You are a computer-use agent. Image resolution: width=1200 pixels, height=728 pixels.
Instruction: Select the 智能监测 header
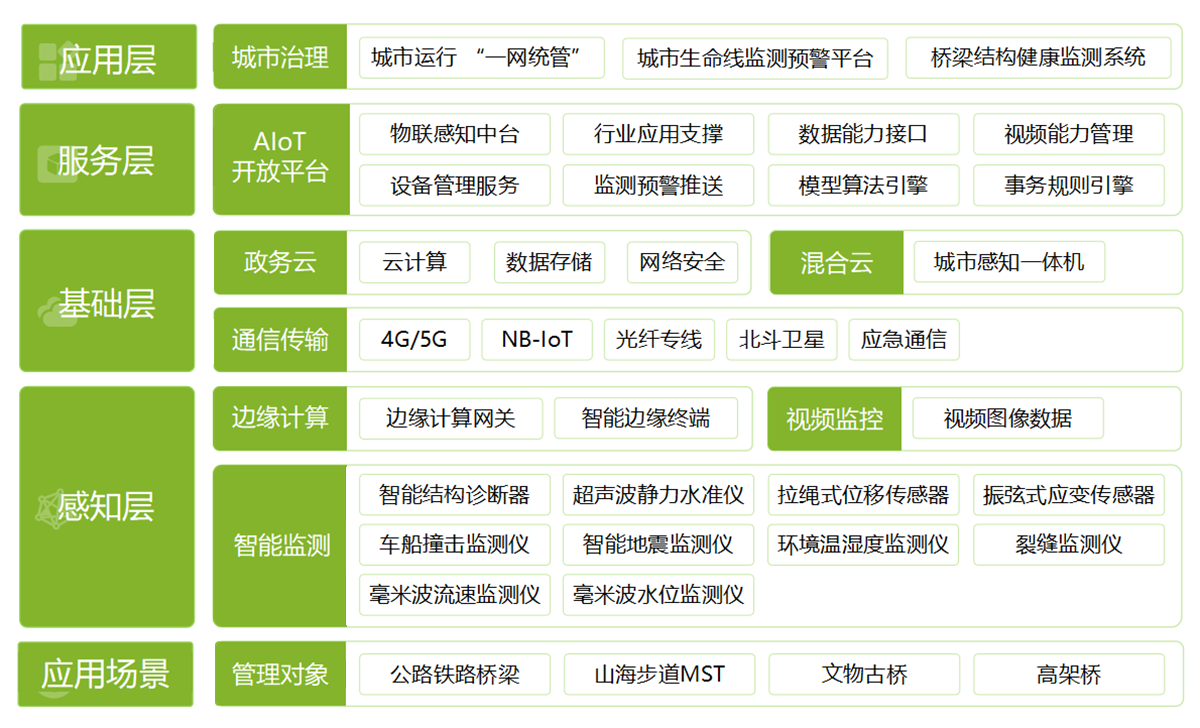[281, 545]
